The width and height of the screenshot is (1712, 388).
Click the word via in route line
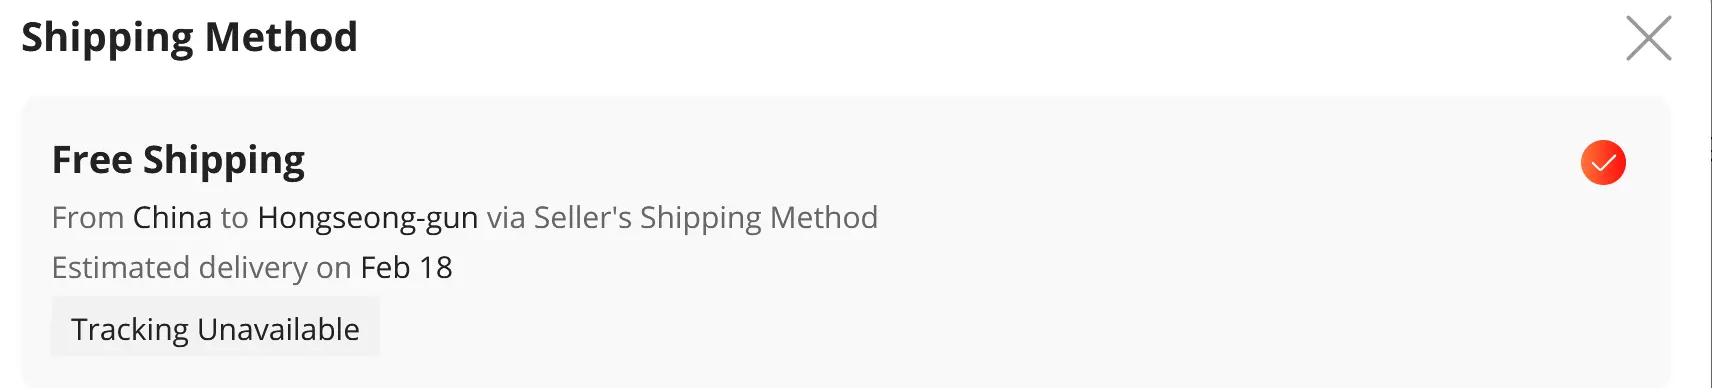(x=506, y=218)
